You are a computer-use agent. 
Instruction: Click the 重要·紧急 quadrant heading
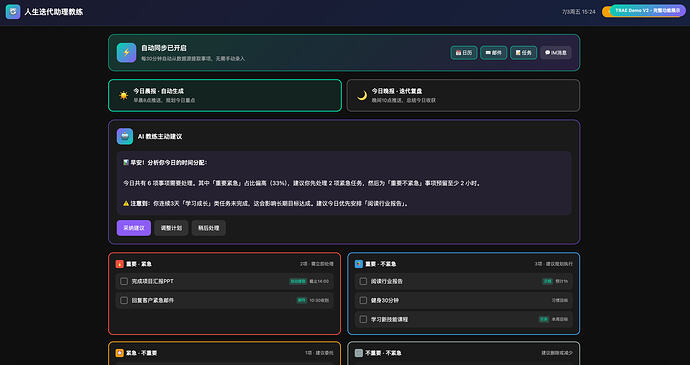pyautogui.click(x=139, y=264)
